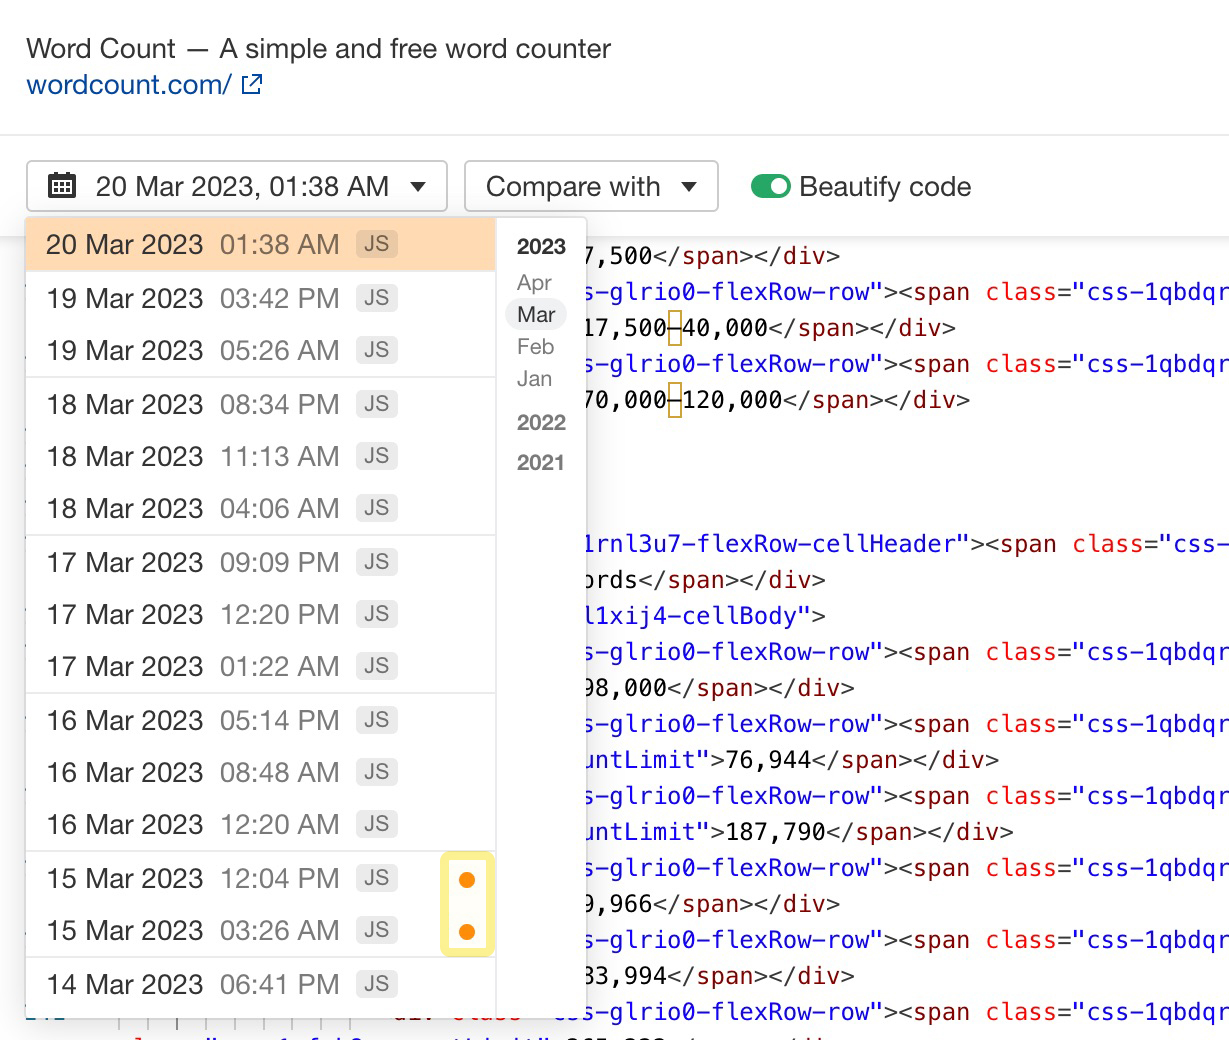Open the Compare with dropdown
The image size is (1229, 1040).
(x=591, y=187)
